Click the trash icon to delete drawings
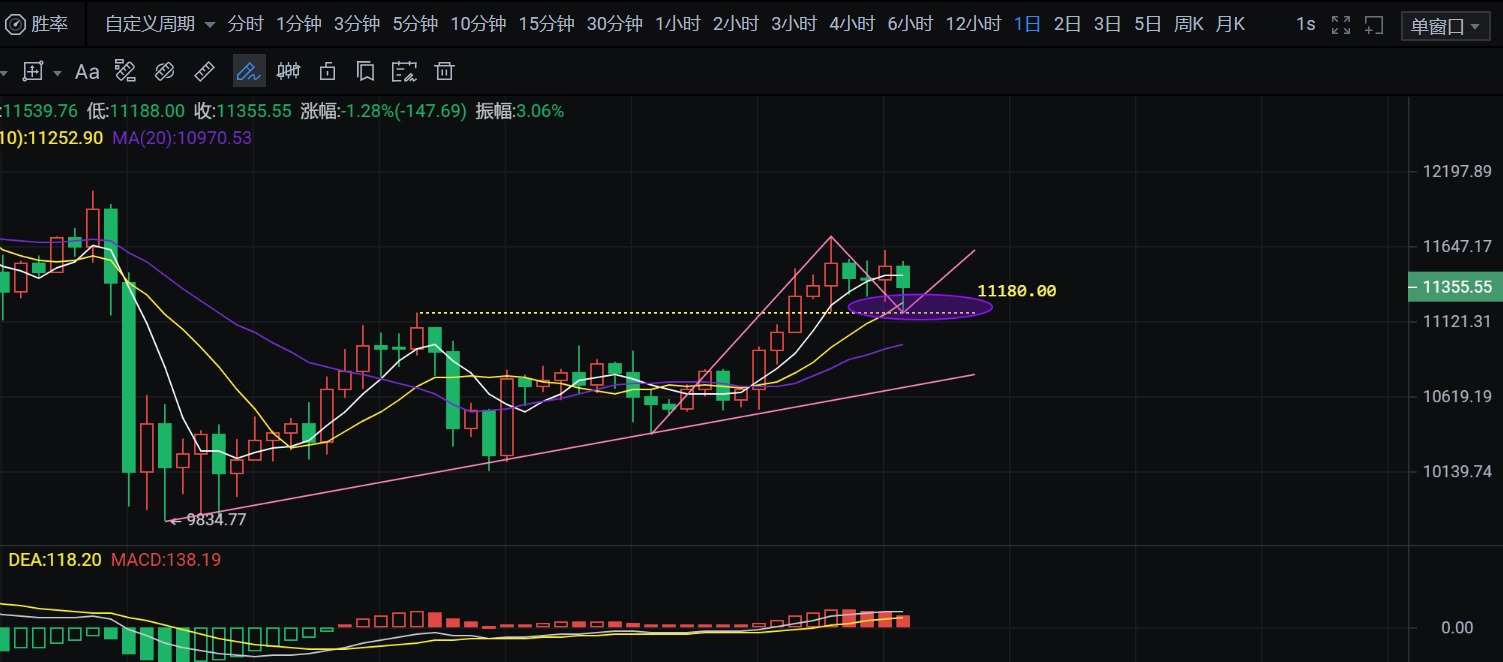This screenshot has height=662, width=1503. [444, 71]
